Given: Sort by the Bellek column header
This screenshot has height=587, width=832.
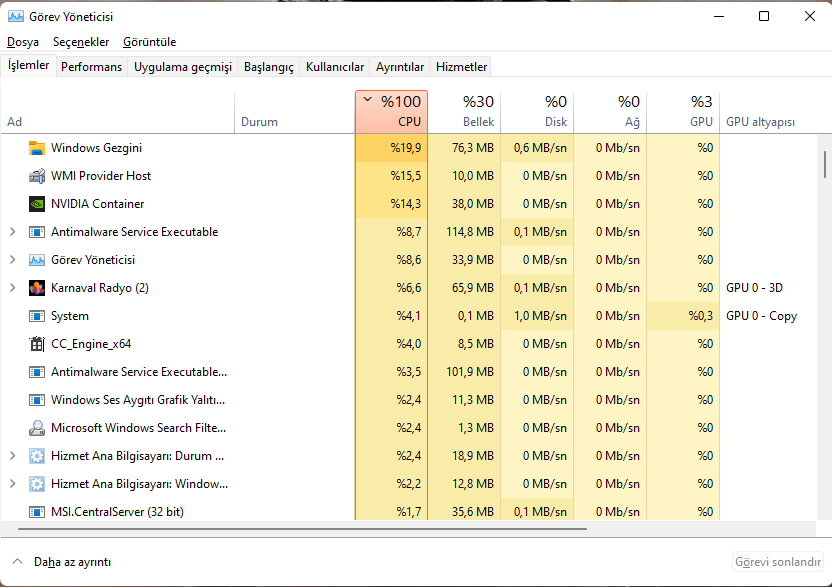Looking at the screenshot, I should (x=464, y=112).
